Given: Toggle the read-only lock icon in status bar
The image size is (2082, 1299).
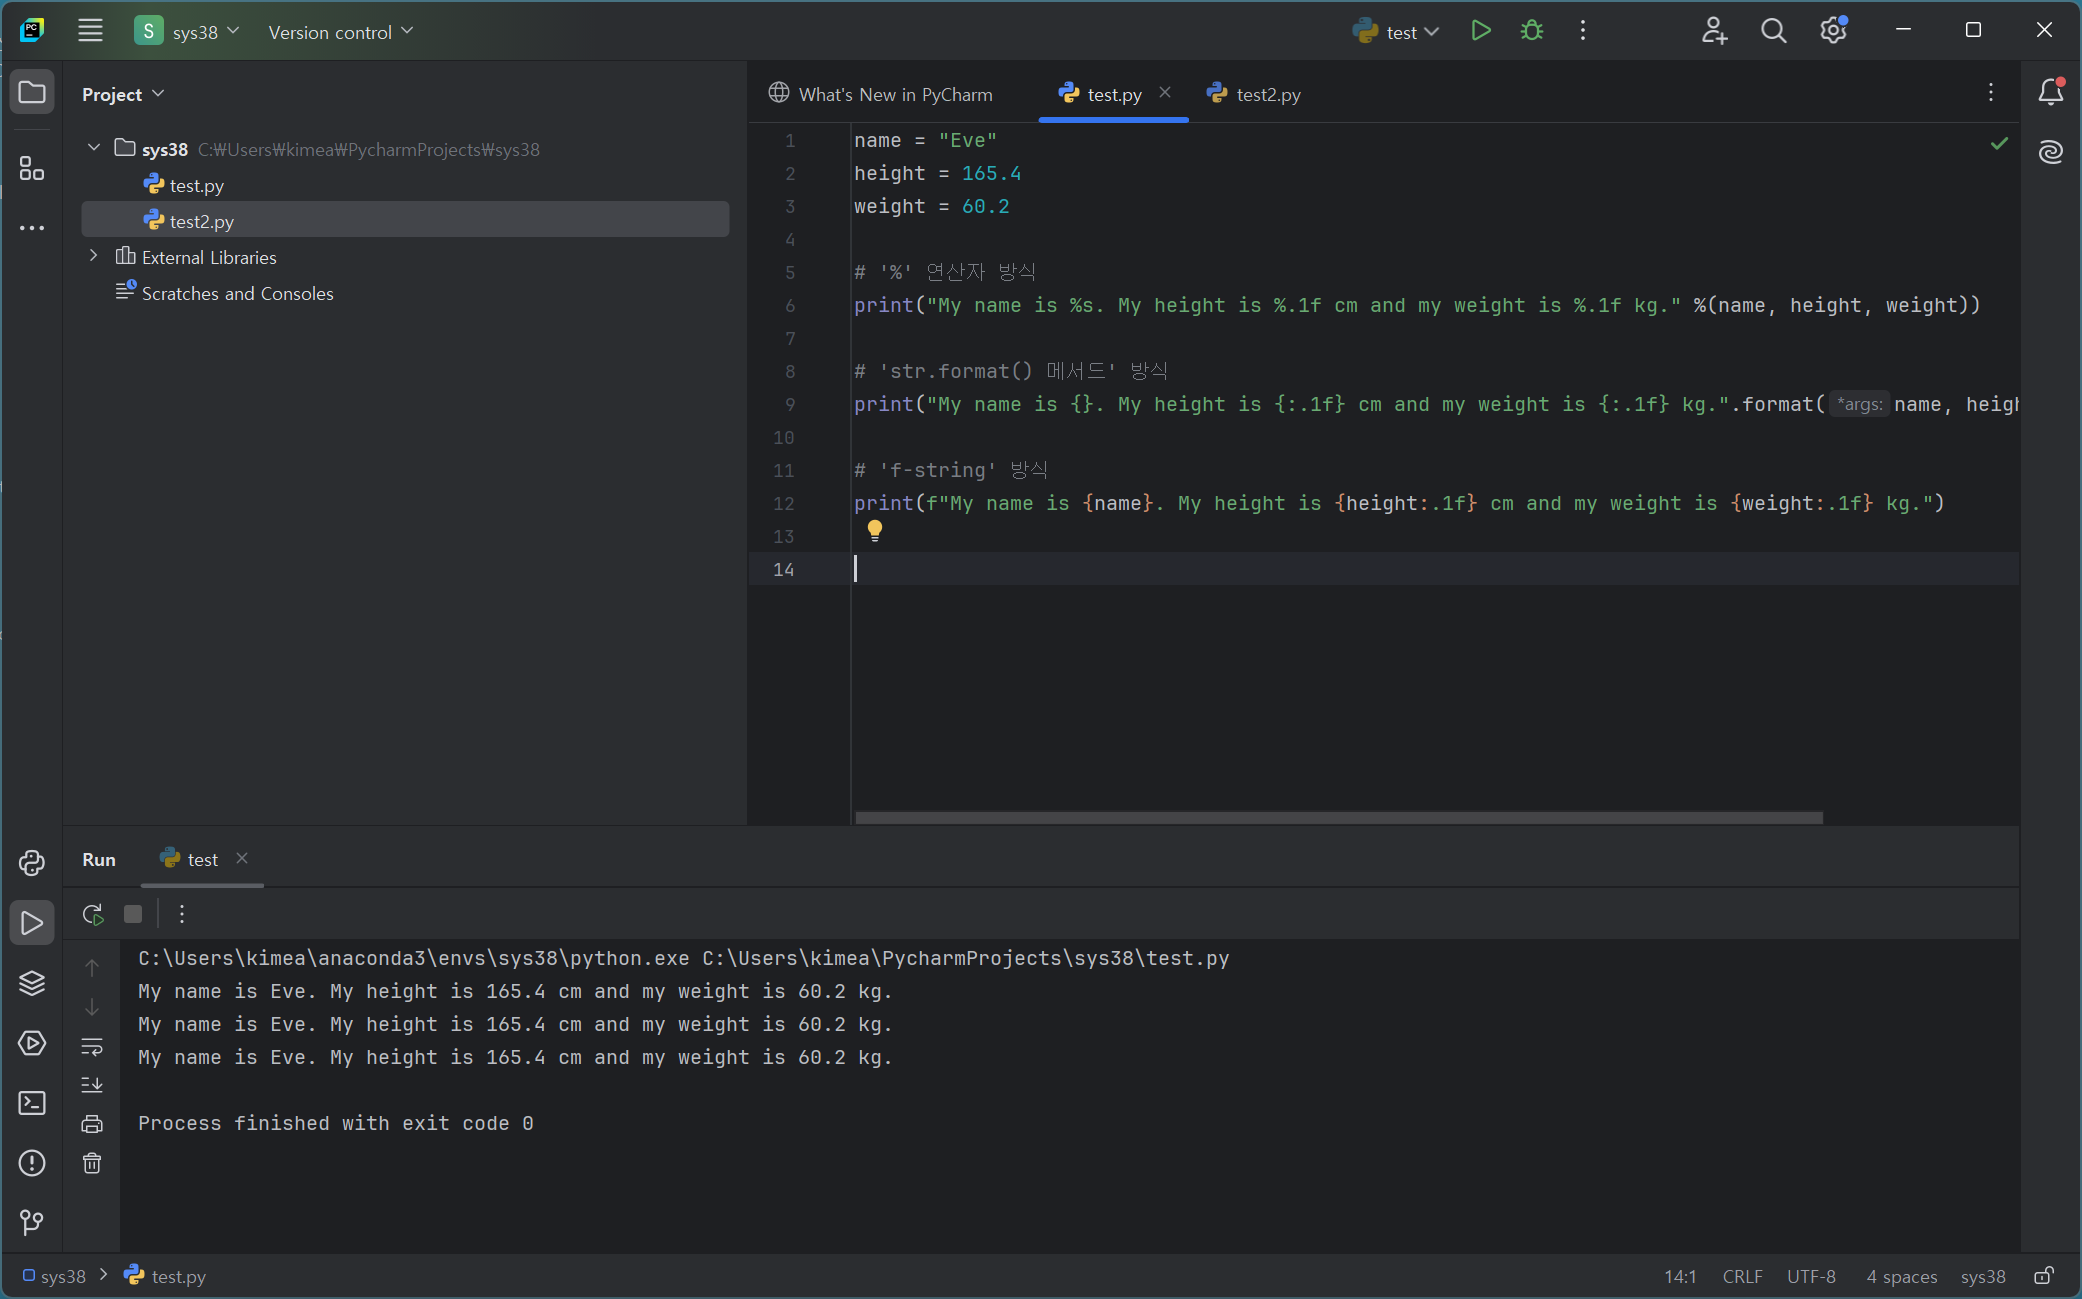Looking at the screenshot, I should [x=2044, y=1276].
